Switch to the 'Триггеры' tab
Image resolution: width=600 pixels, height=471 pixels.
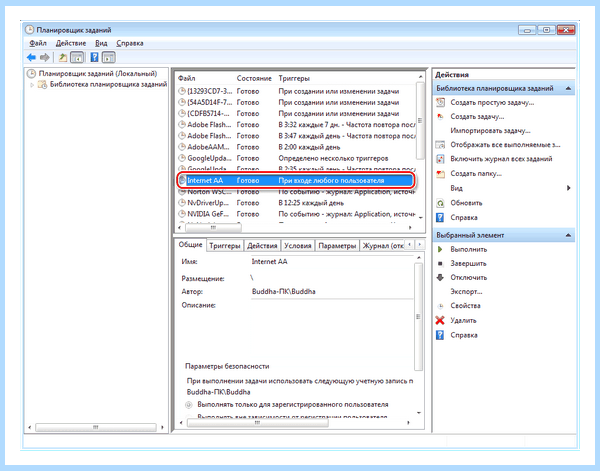[225, 246]
